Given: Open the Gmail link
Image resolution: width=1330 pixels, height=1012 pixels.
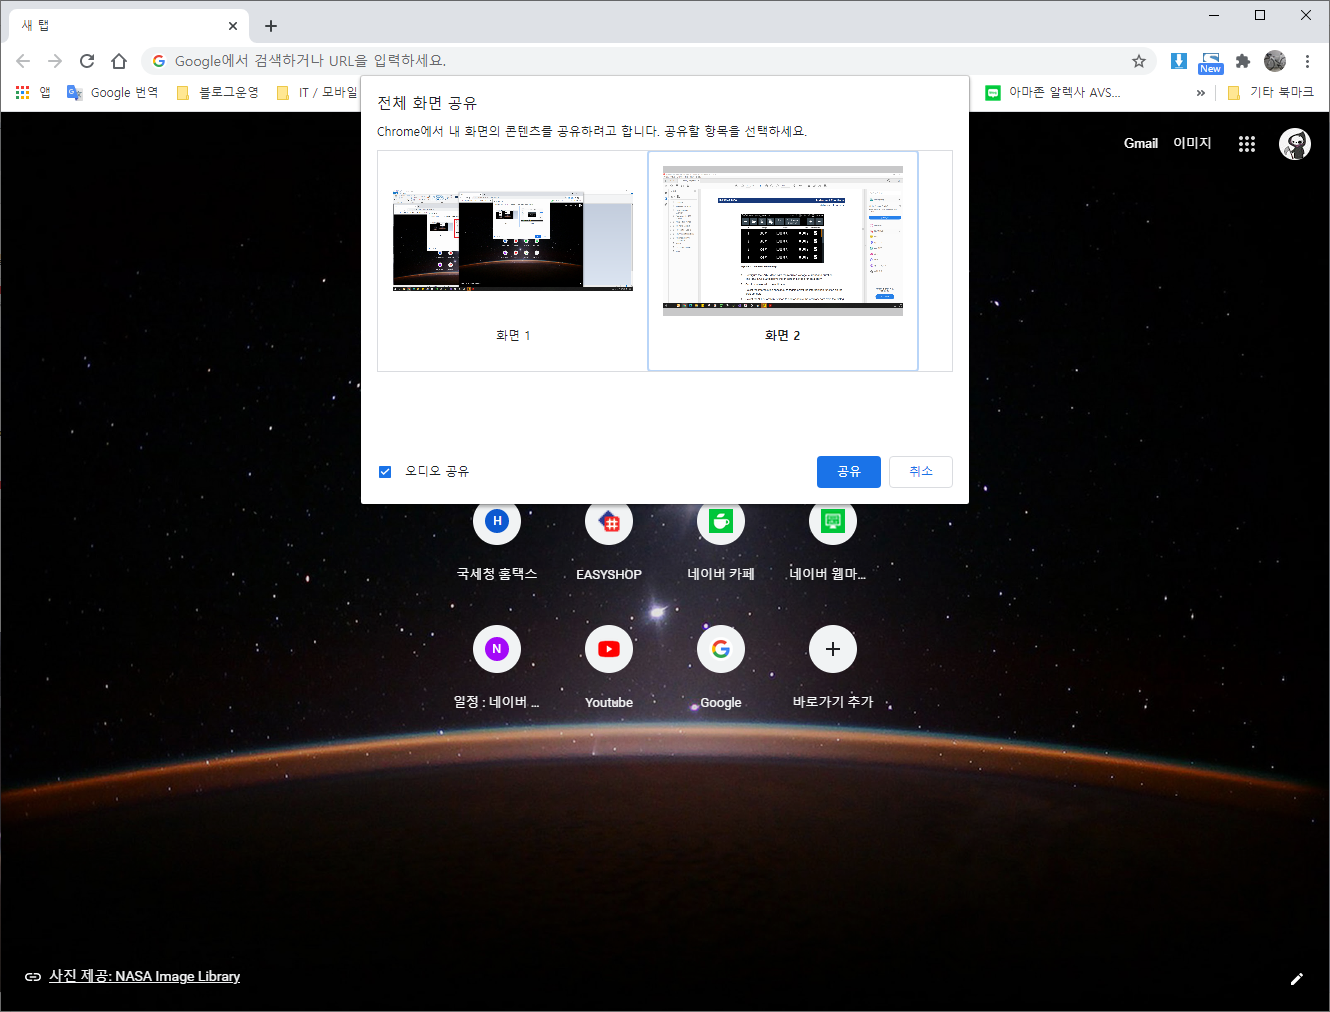Looking at the screenshot, I should (x=1141, y=144).
